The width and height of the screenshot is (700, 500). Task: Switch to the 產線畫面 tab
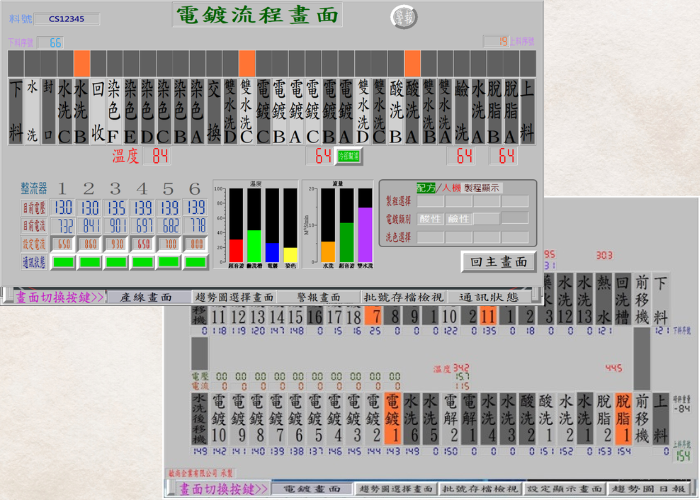tap(146, 297)
